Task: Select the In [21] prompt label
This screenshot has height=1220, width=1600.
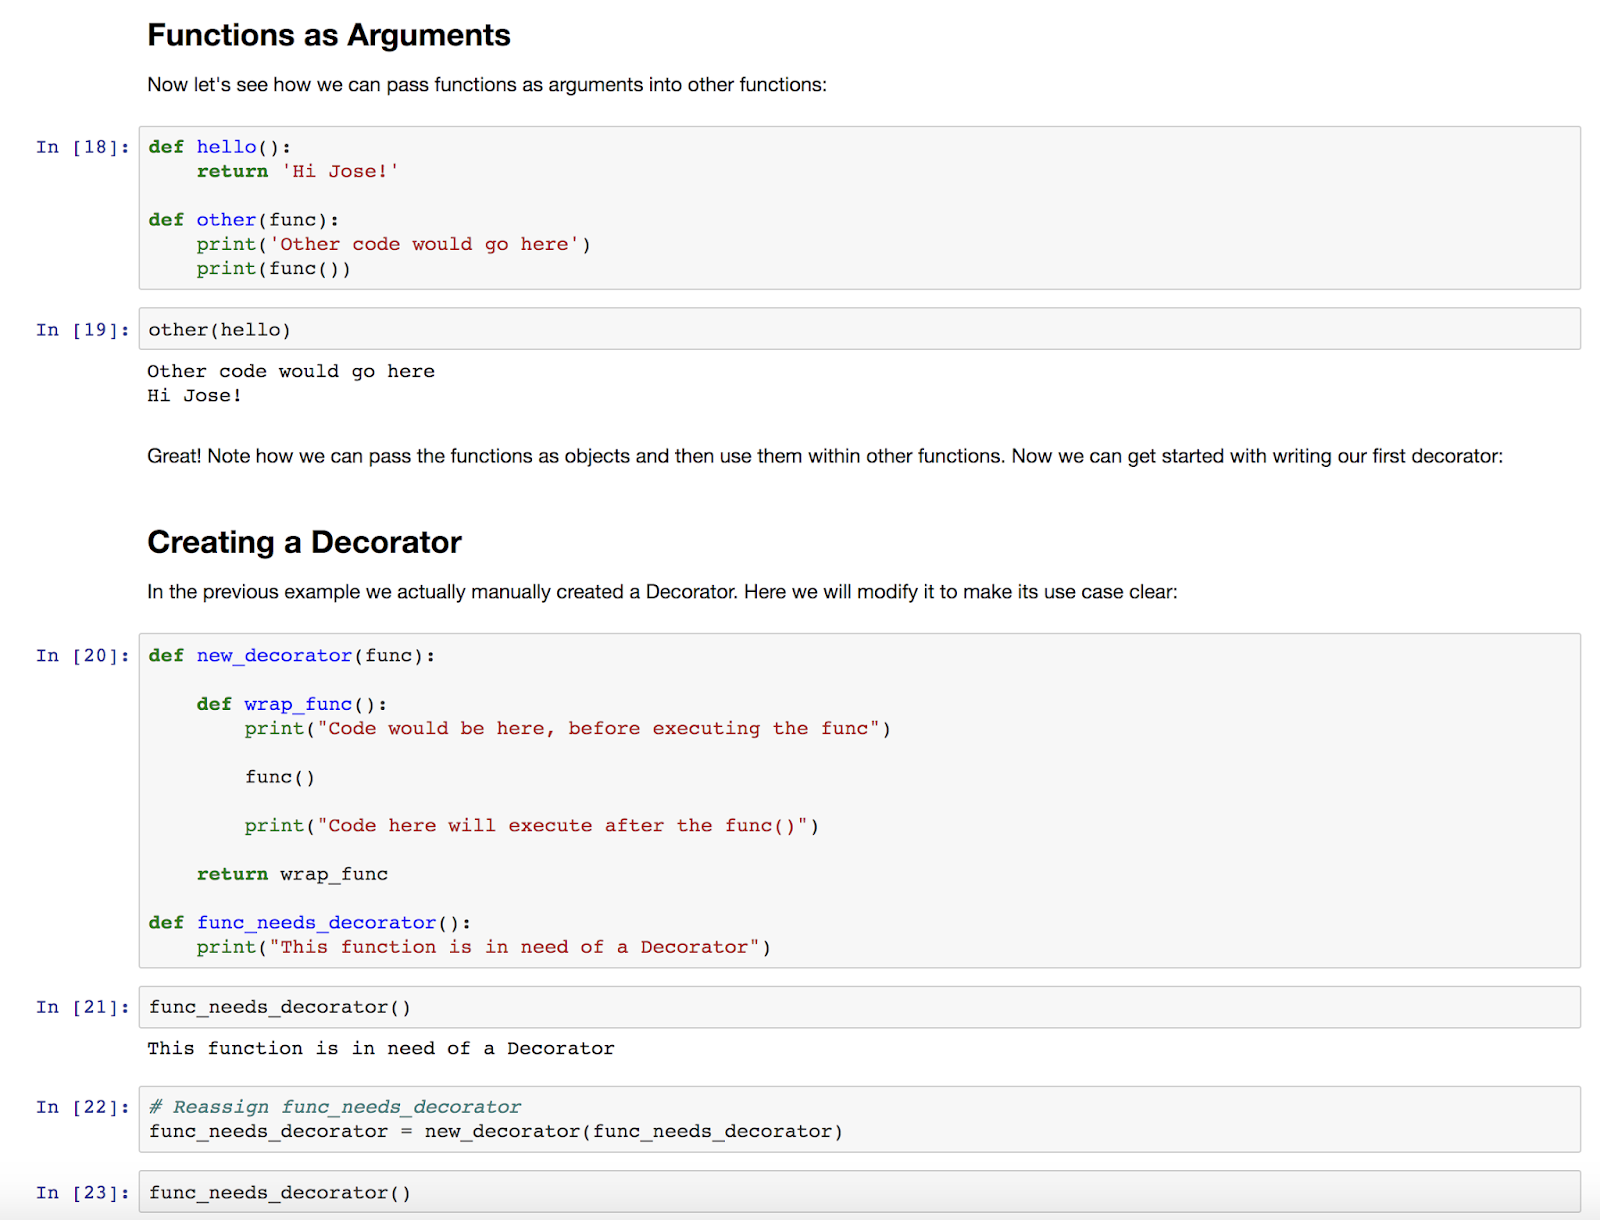Action: tap(82, 1007)
